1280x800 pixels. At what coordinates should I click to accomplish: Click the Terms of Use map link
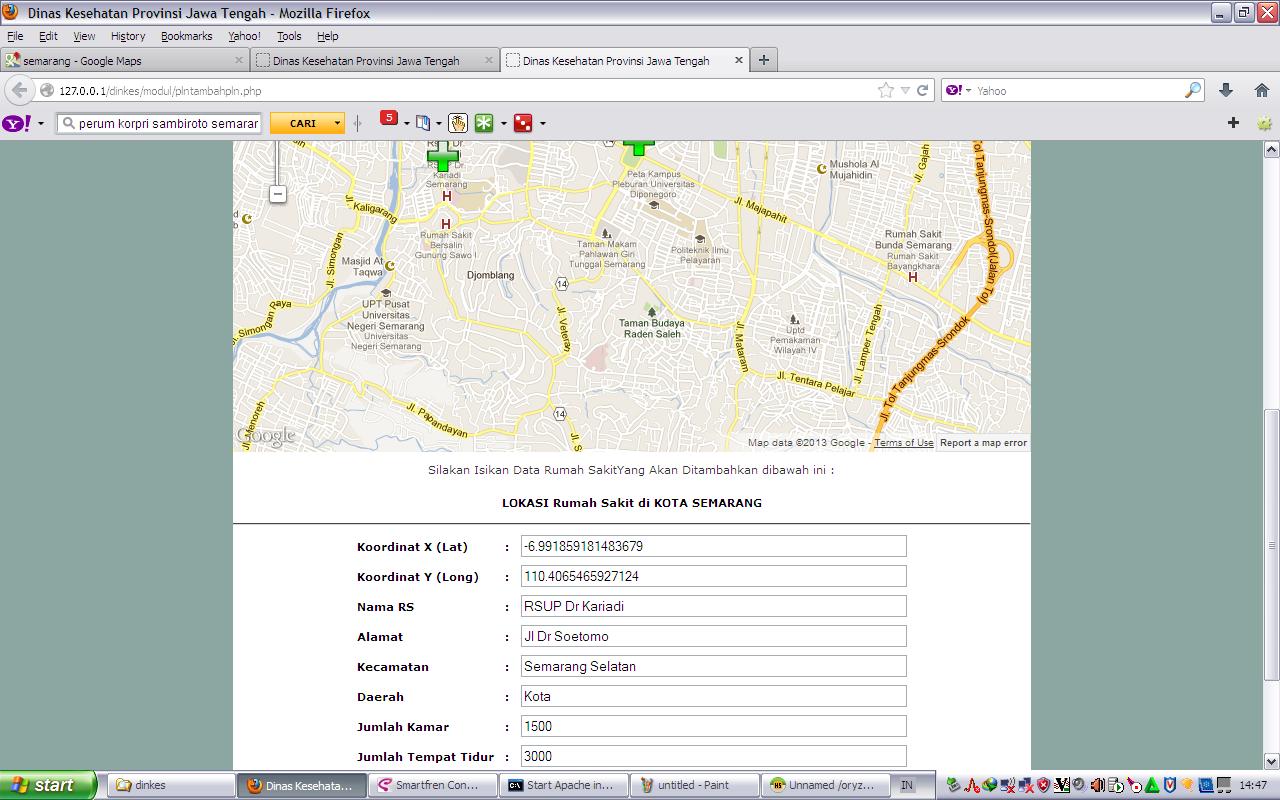pyautogui.click(x=903, y=443)
